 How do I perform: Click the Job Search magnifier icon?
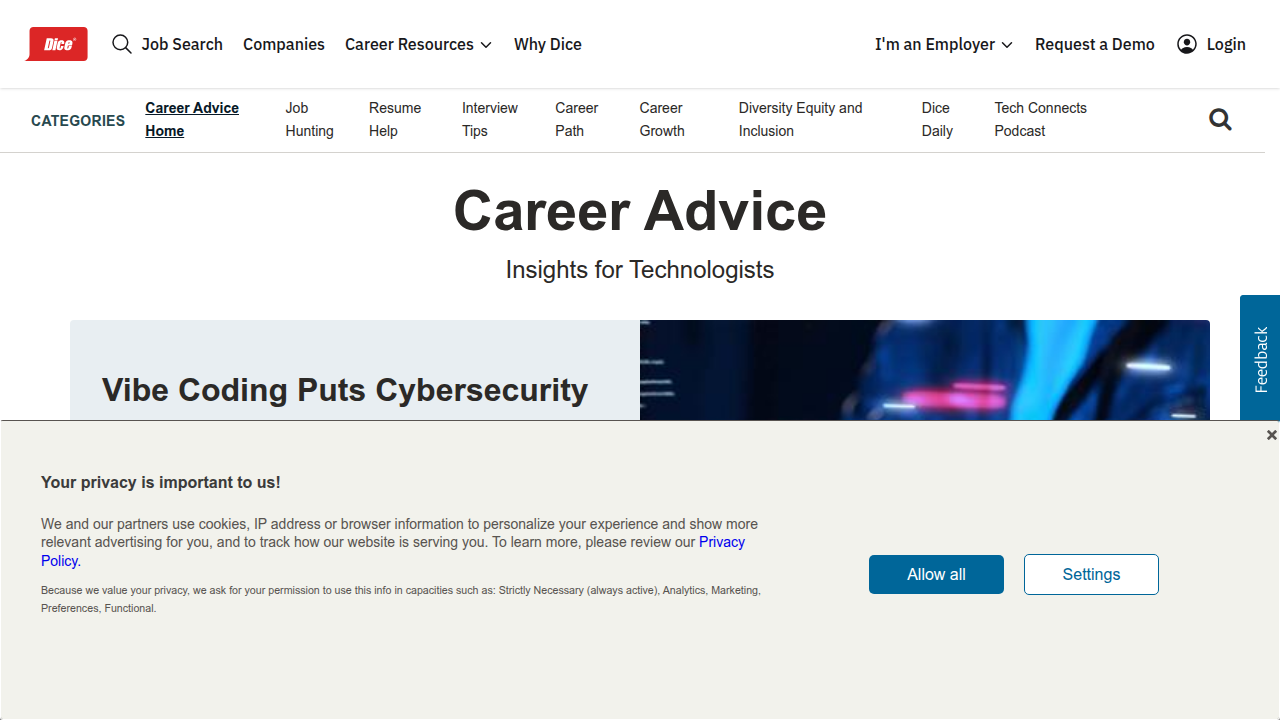[122, 44]
